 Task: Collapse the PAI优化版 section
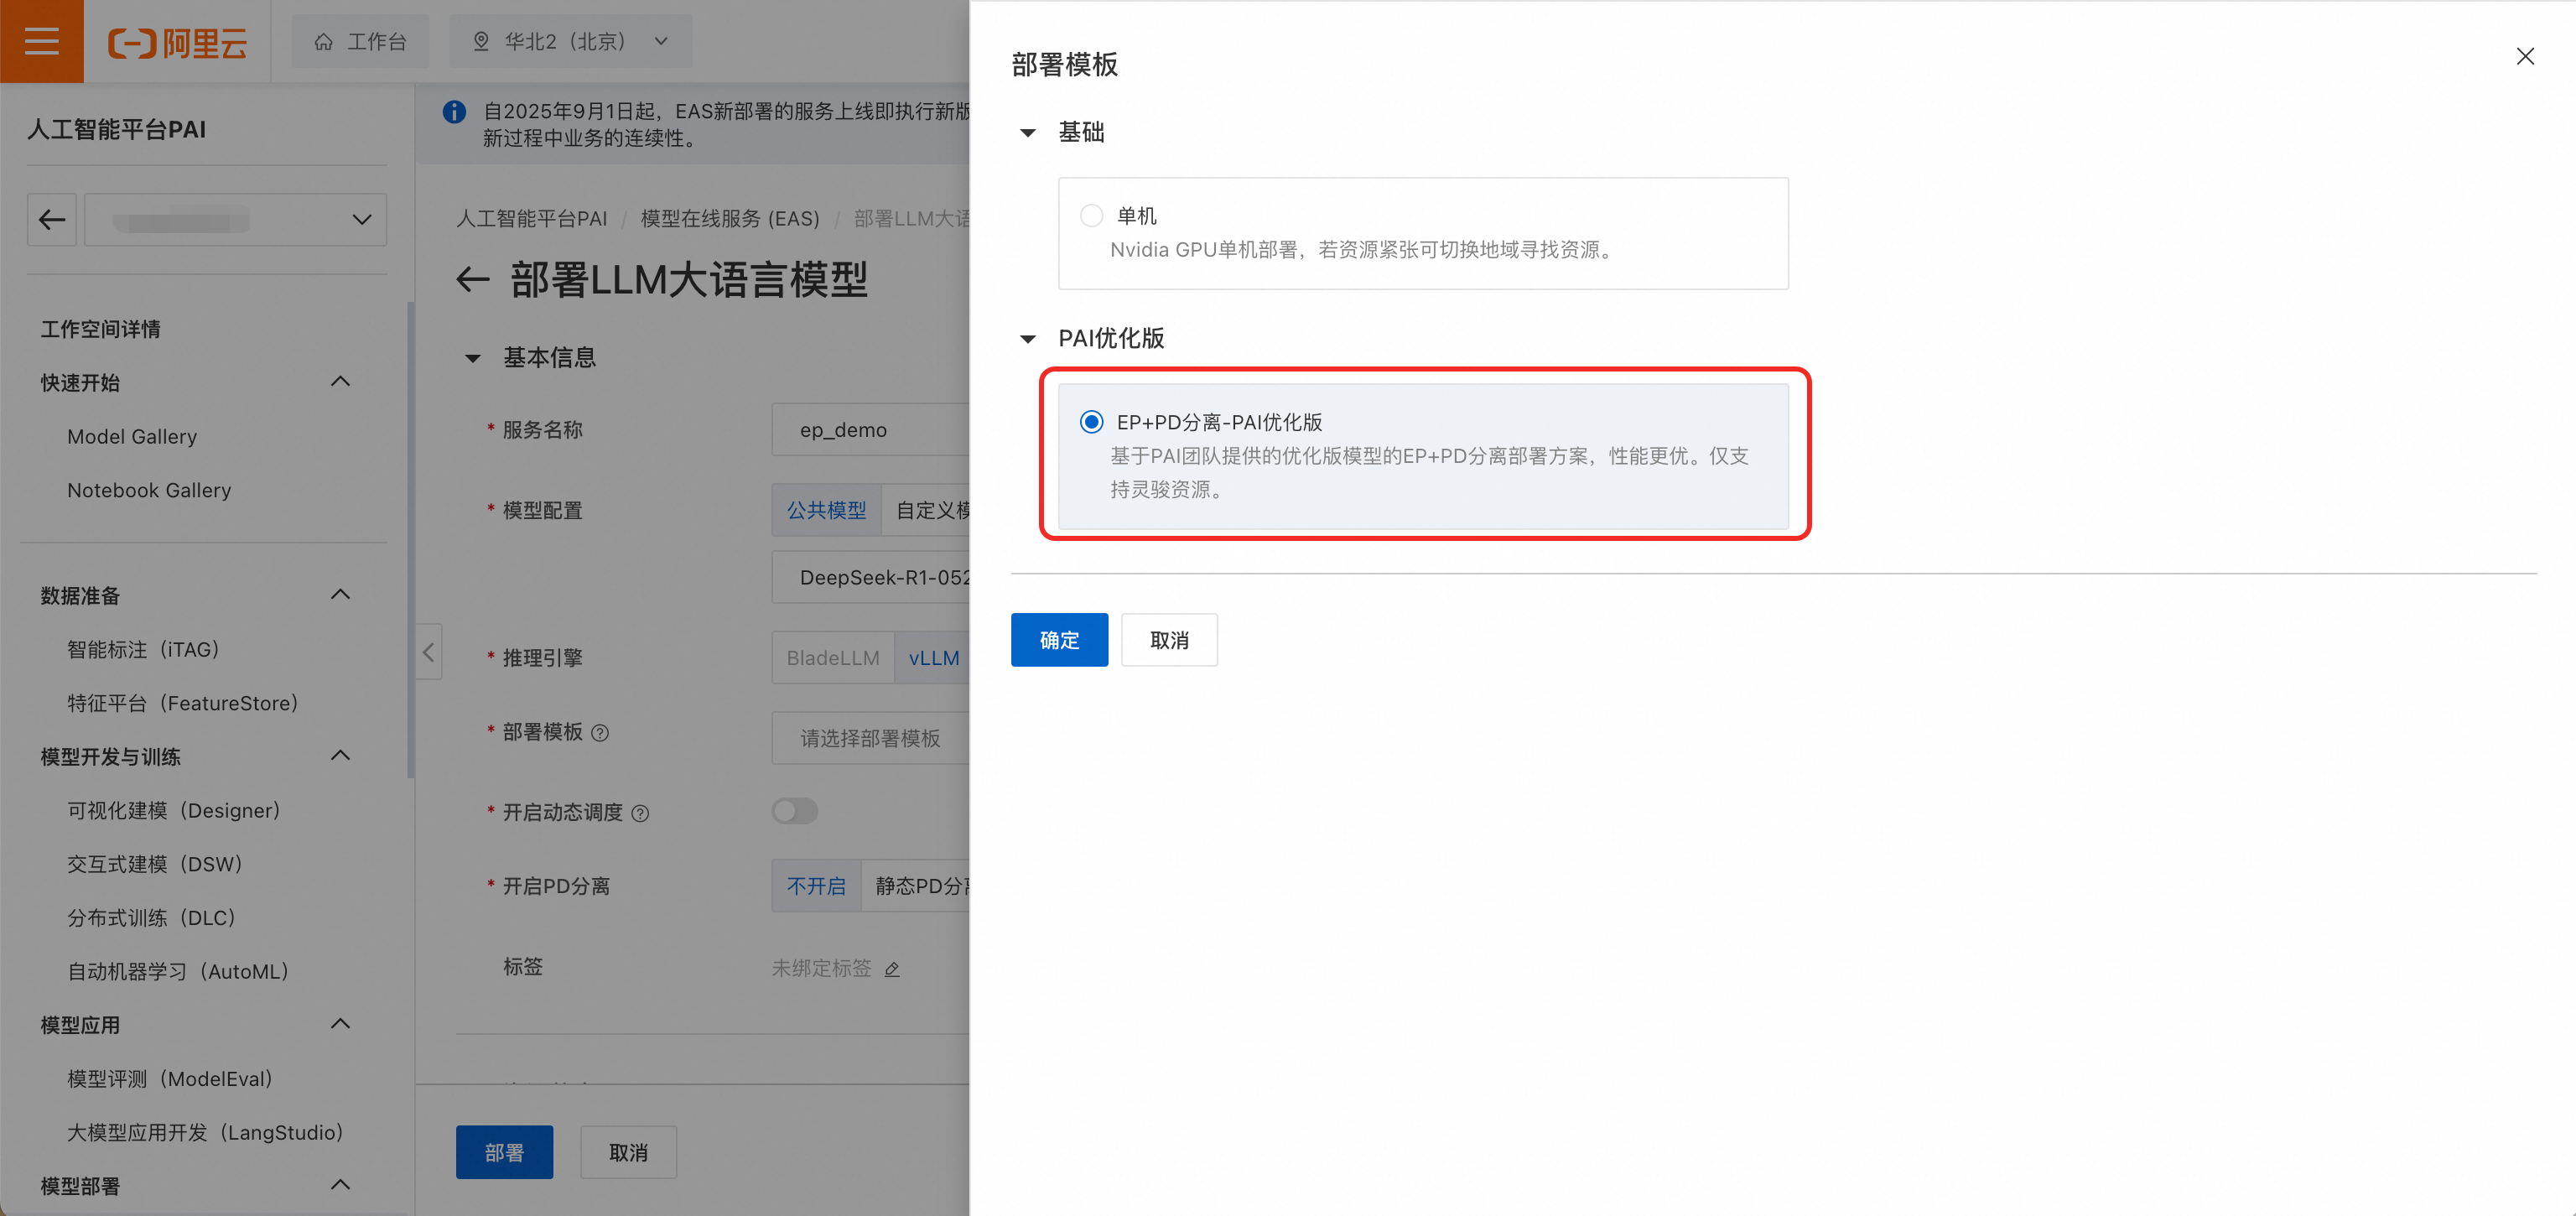click(1027, 339)
